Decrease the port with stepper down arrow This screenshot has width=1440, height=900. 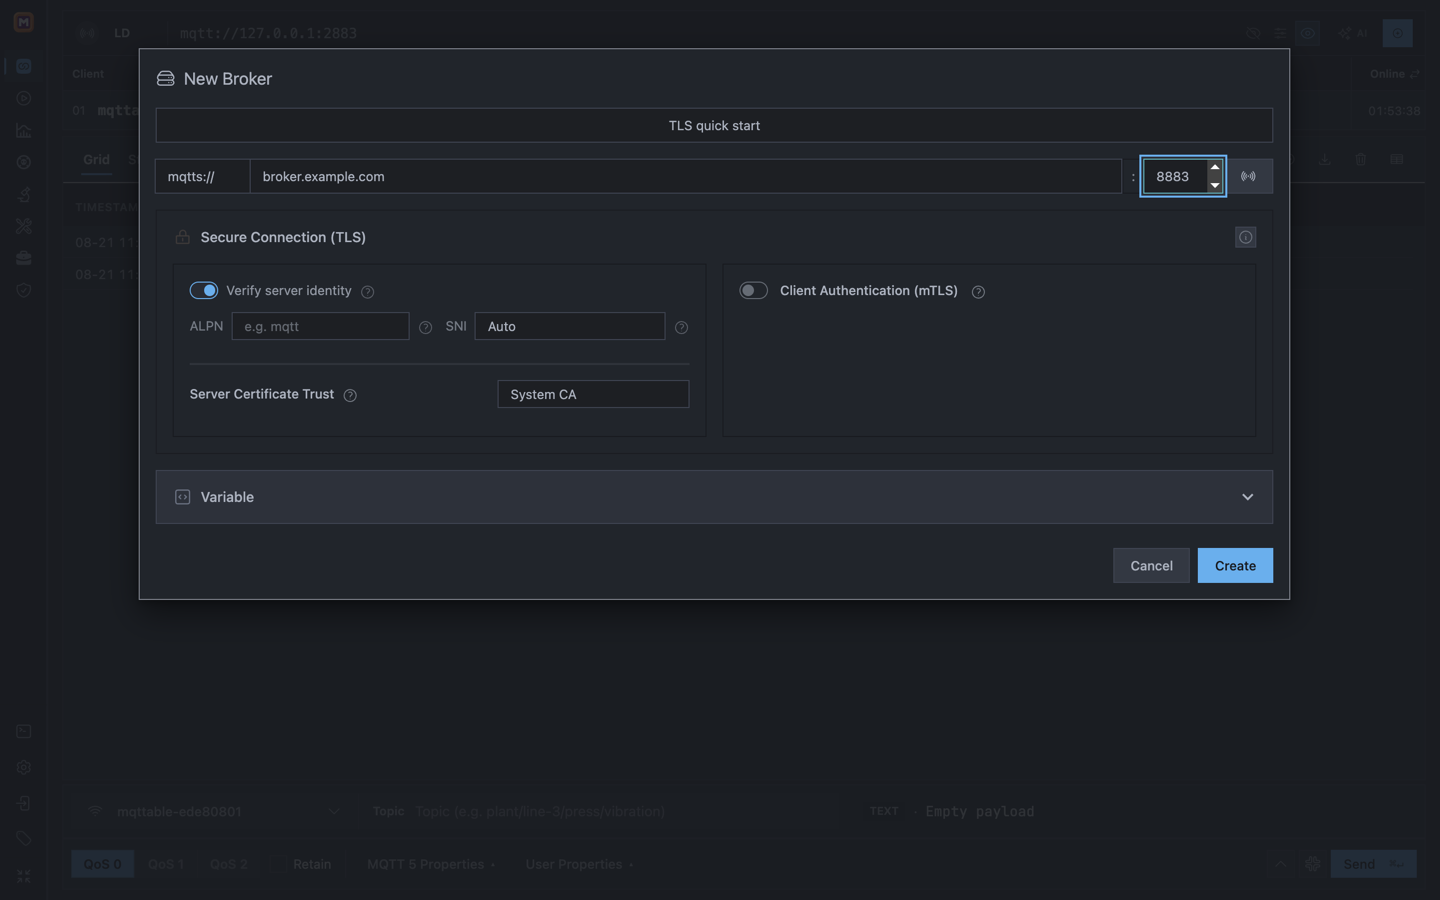tap(1215, 185)
